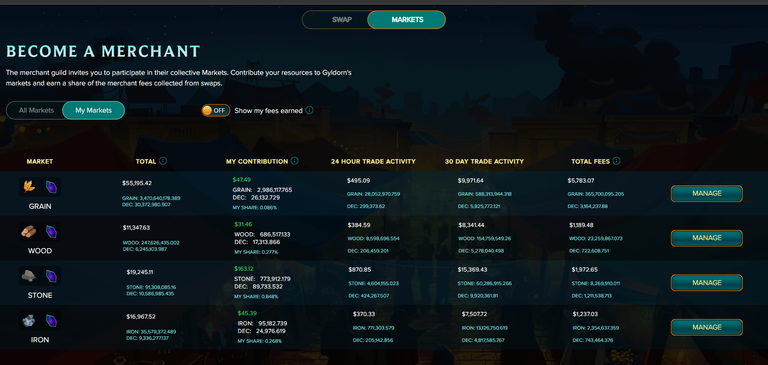Click the info icon next to My Contribution
The height and width of the screenshot is (365, 768).
(294, 161)
